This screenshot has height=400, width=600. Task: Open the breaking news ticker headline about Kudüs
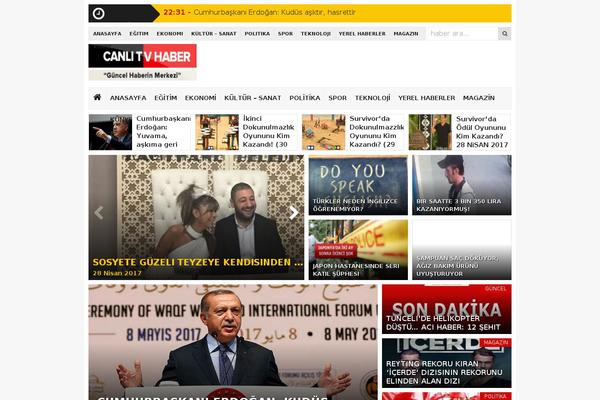[x=274, y=12]
